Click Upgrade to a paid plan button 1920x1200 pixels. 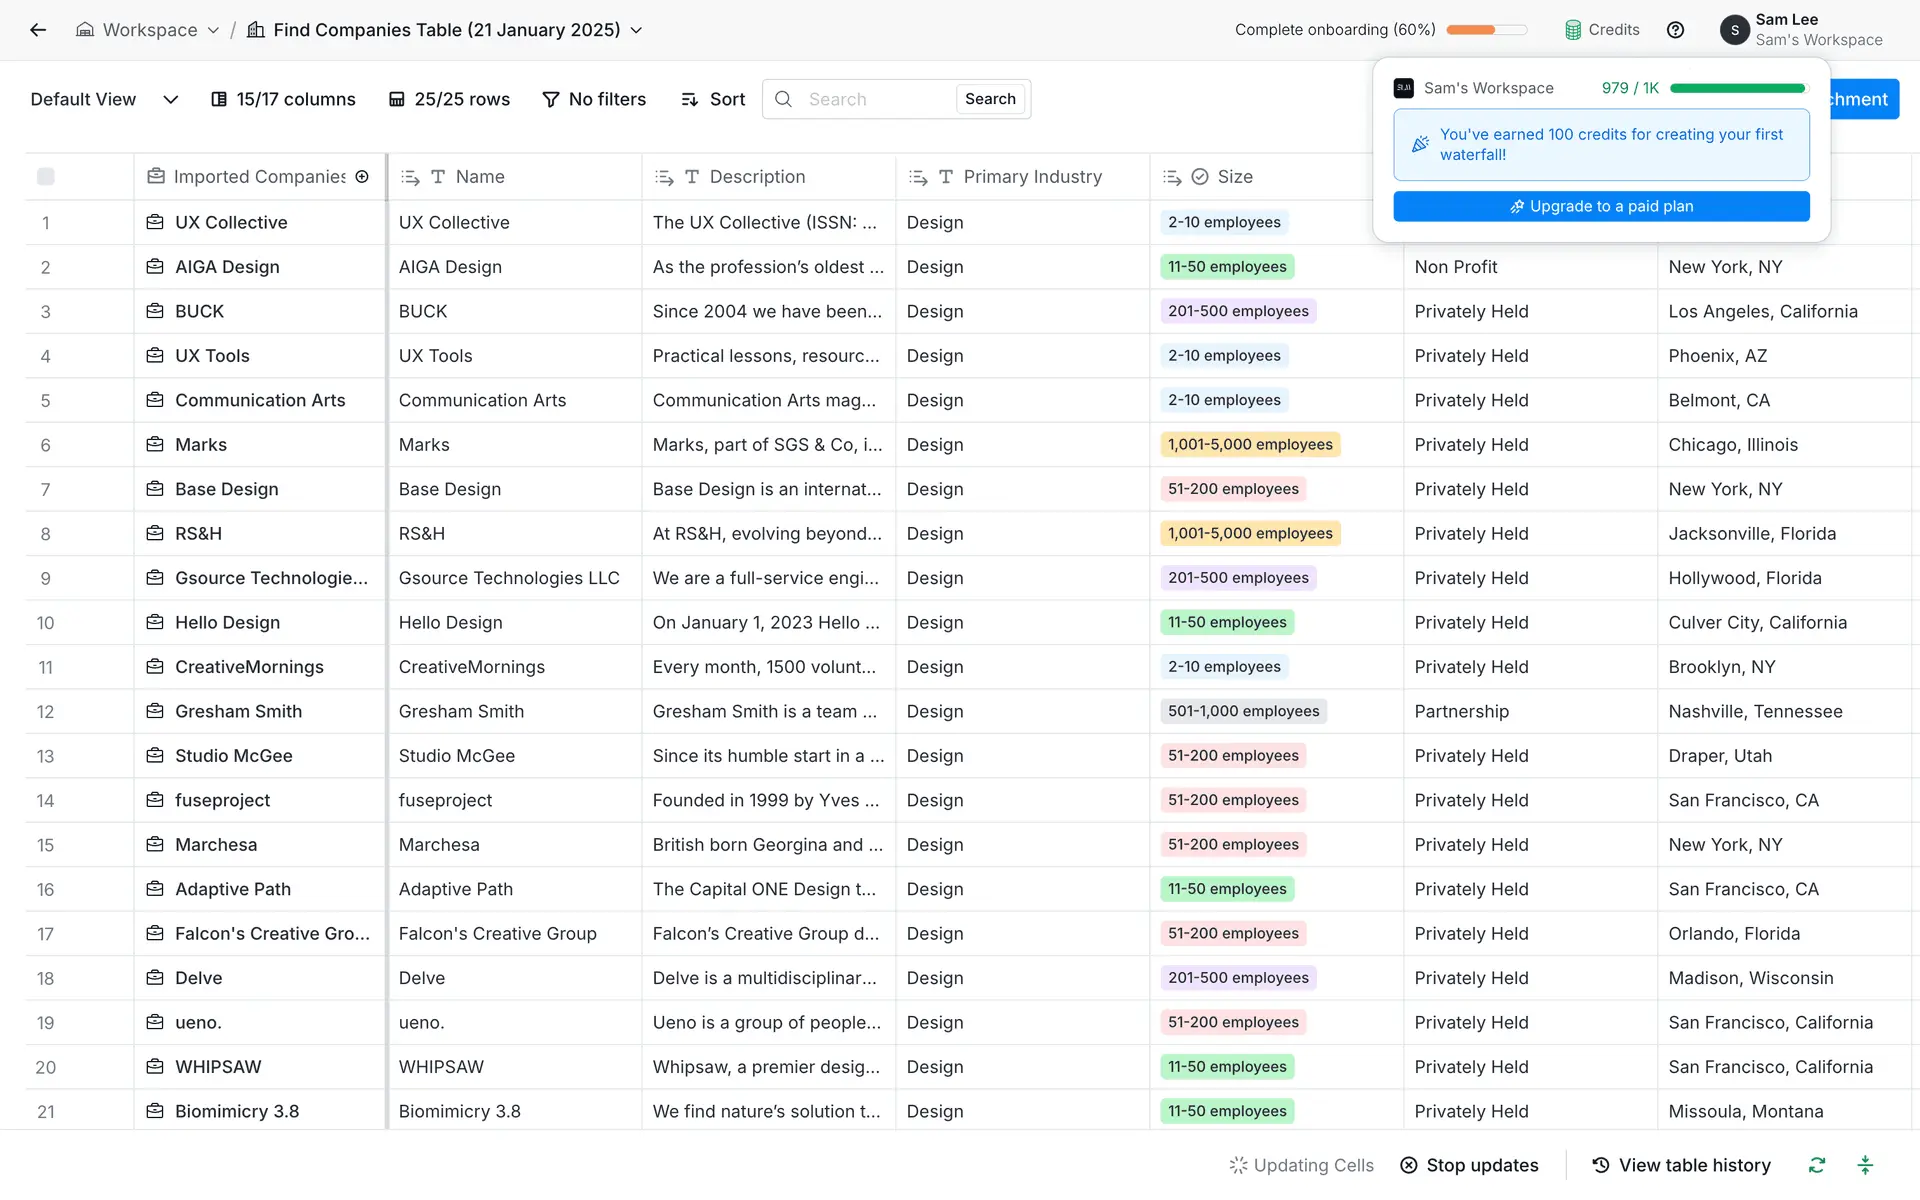point(1601,206)
